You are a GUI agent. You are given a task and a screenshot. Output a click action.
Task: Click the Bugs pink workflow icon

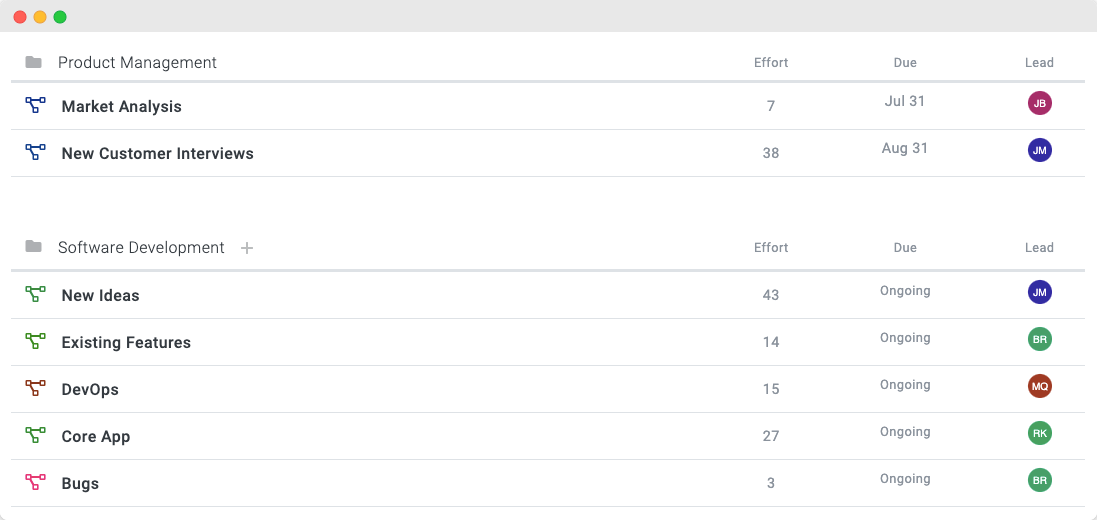pos(35,482)
